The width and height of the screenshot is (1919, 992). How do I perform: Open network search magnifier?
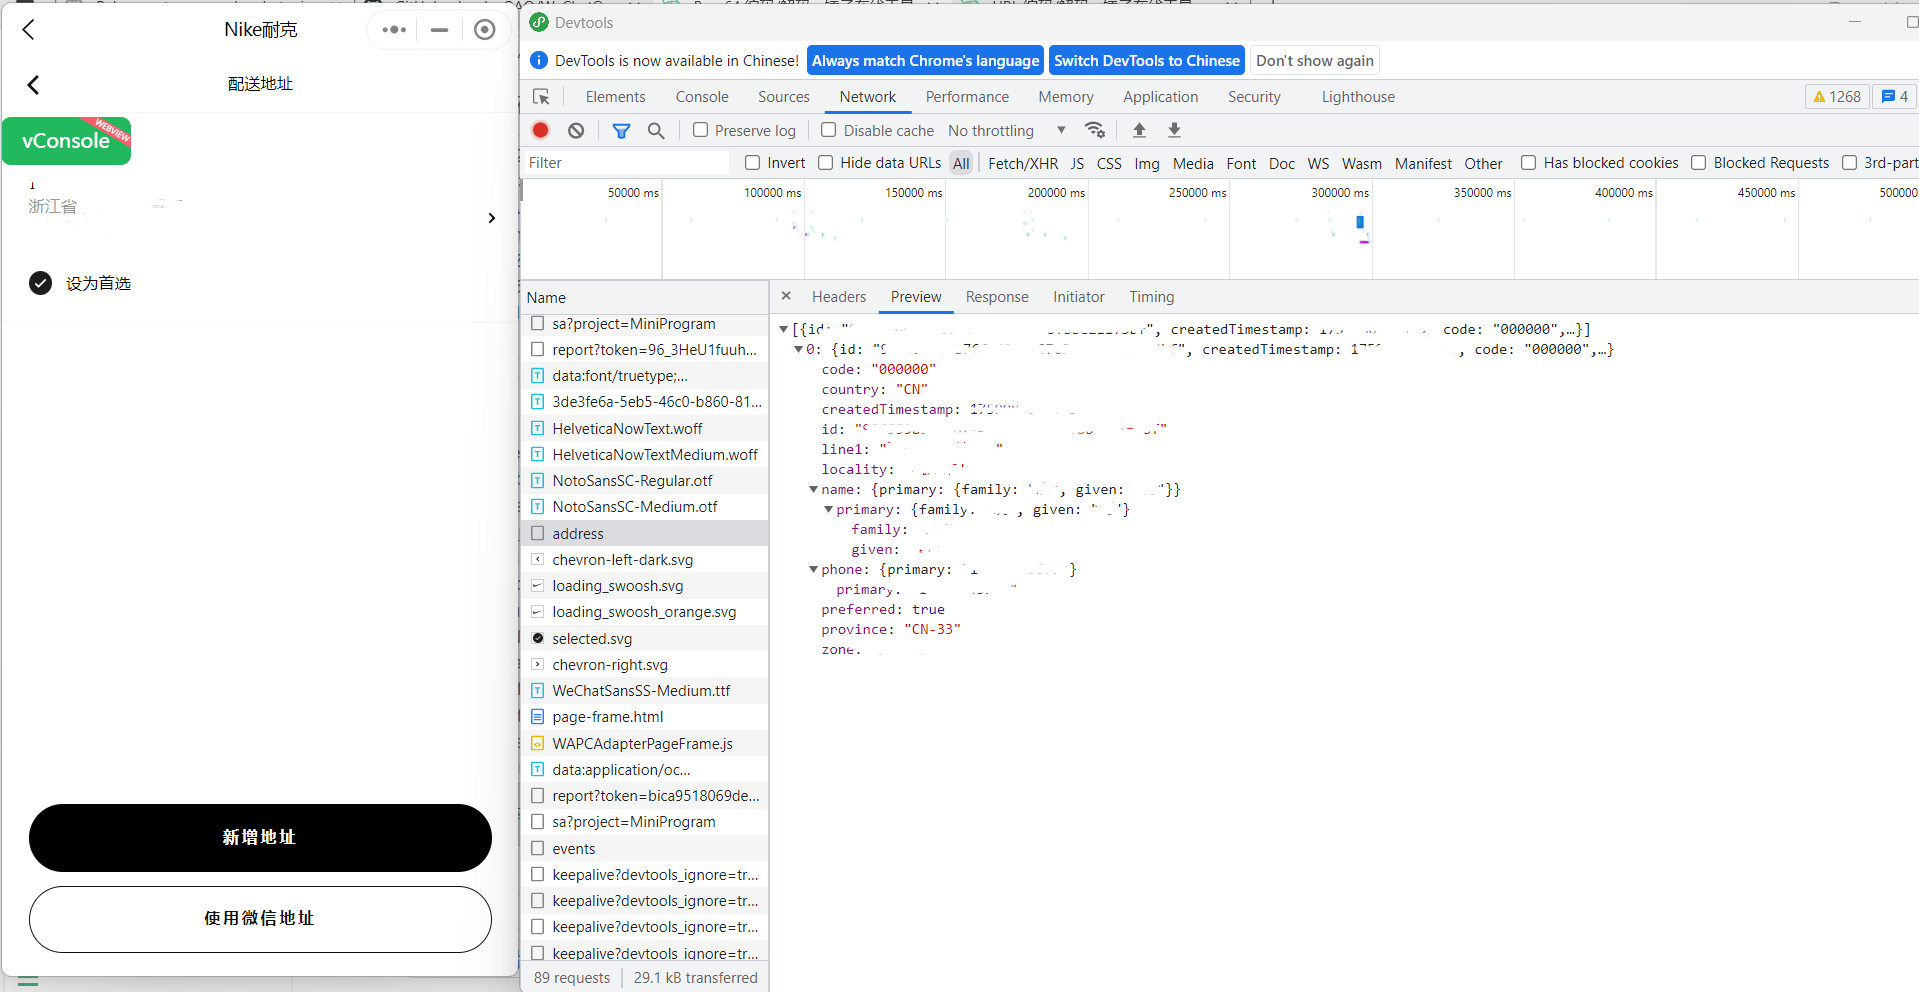tap(656, 130)
